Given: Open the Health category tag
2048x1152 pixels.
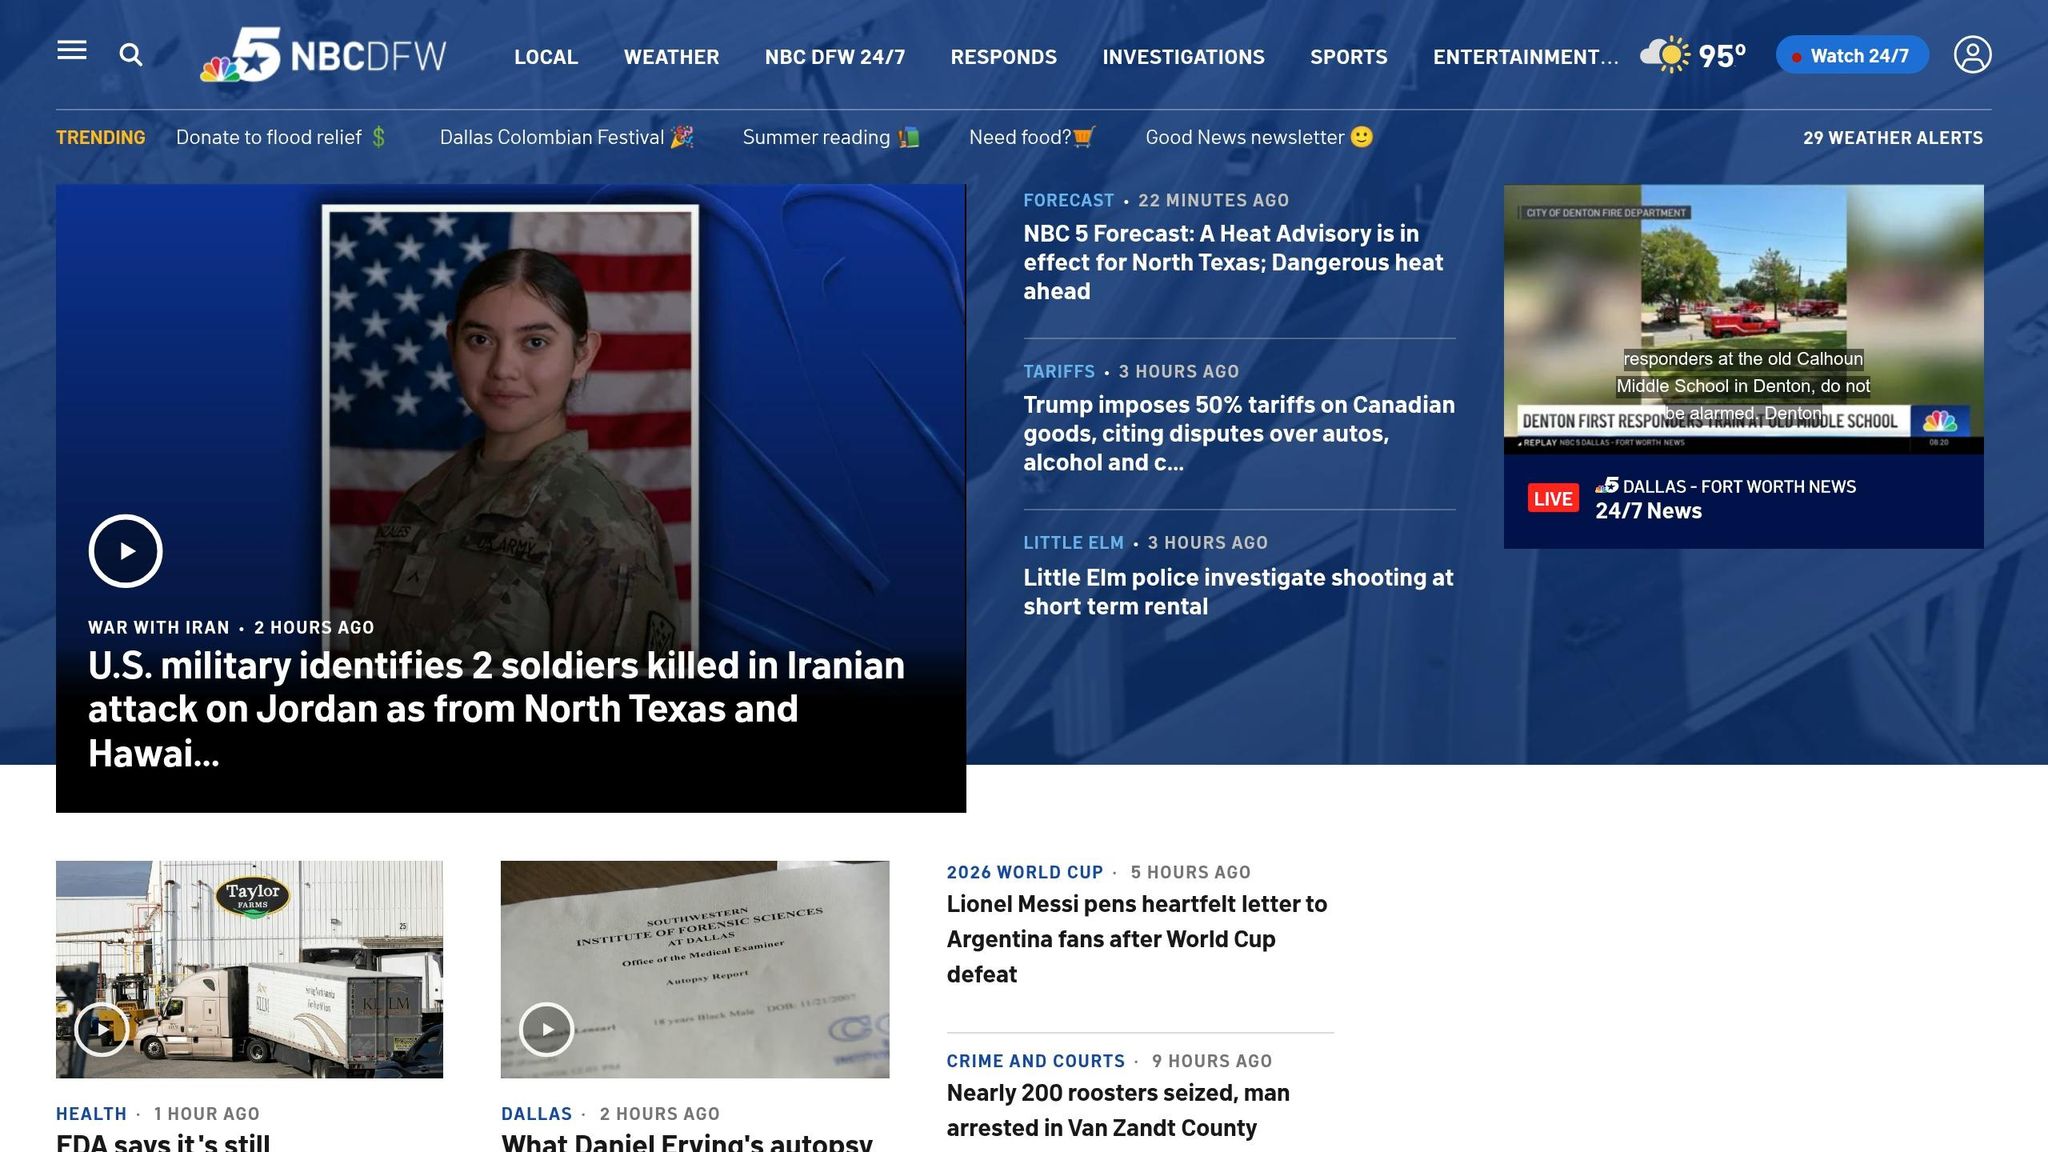Looking at the screenshot, I should (91, 1113).
